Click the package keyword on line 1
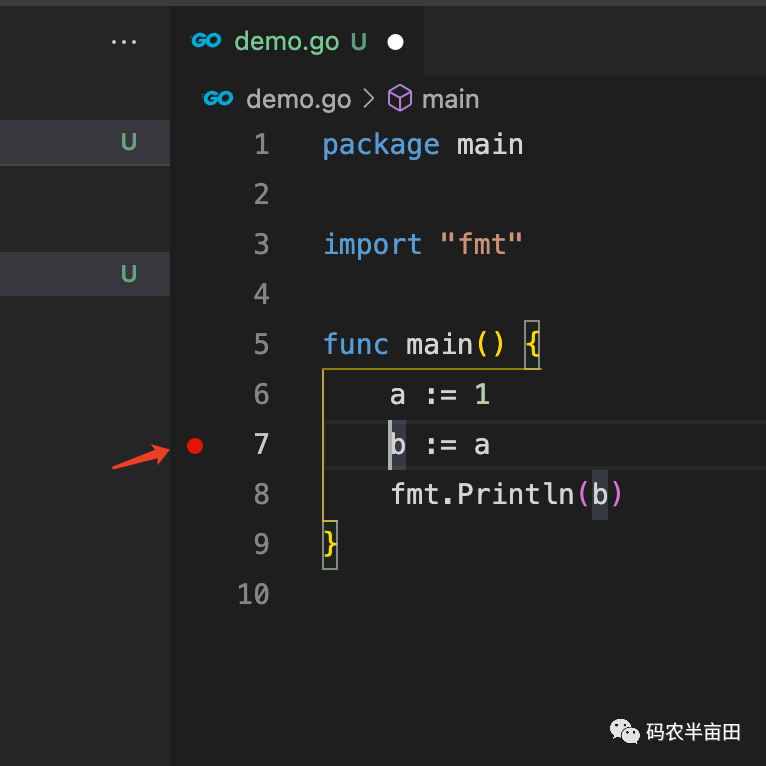Screen dimensions: 766x766 click(x=380, y=145)
